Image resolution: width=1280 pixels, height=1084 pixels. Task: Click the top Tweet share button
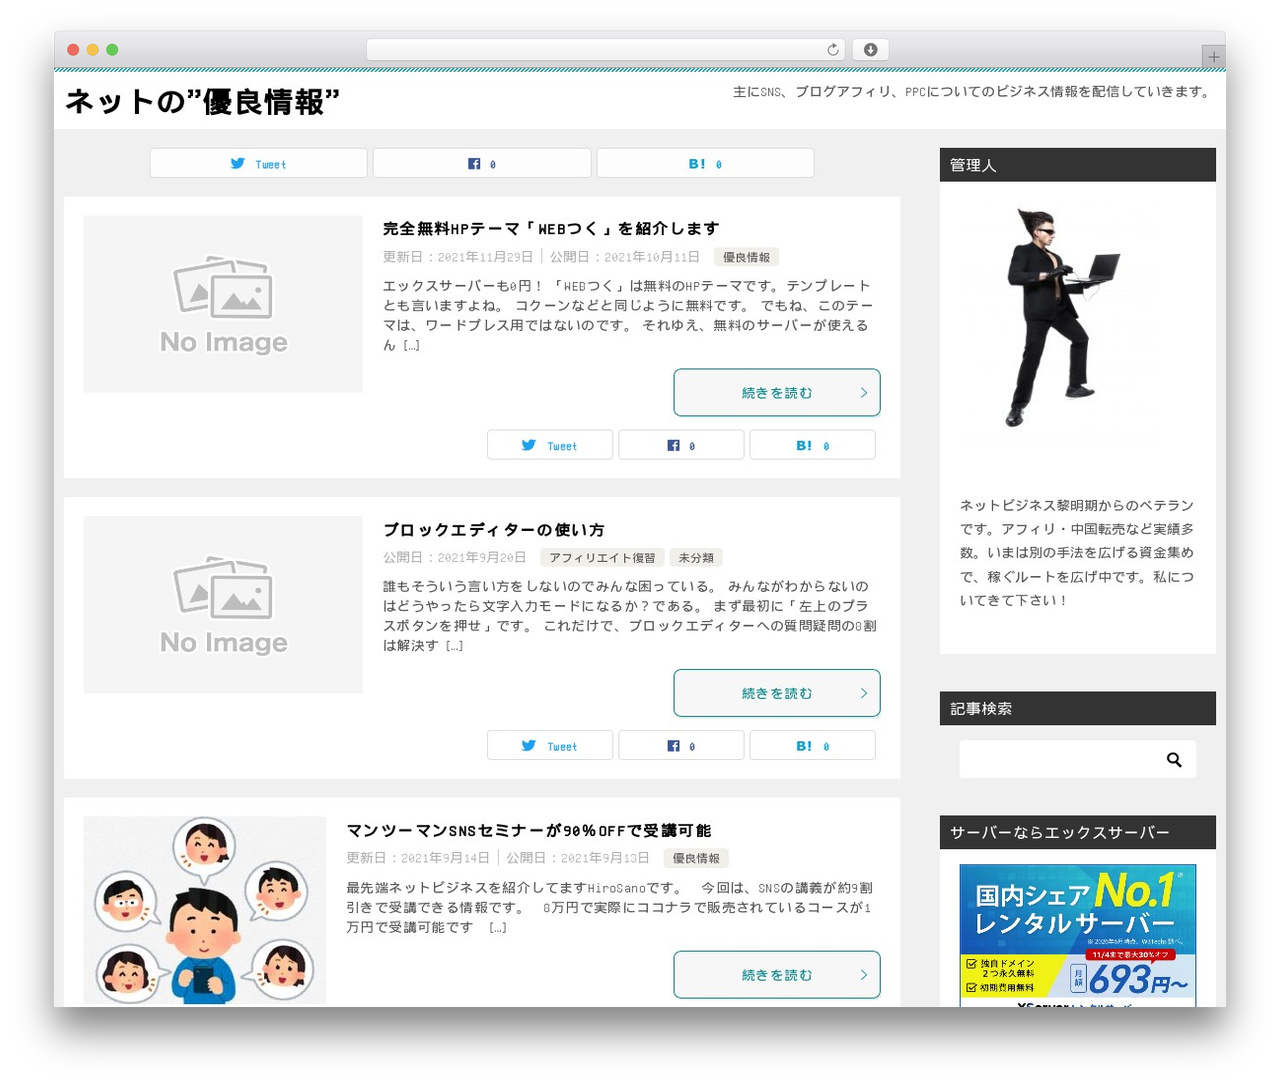coord(259,164)
